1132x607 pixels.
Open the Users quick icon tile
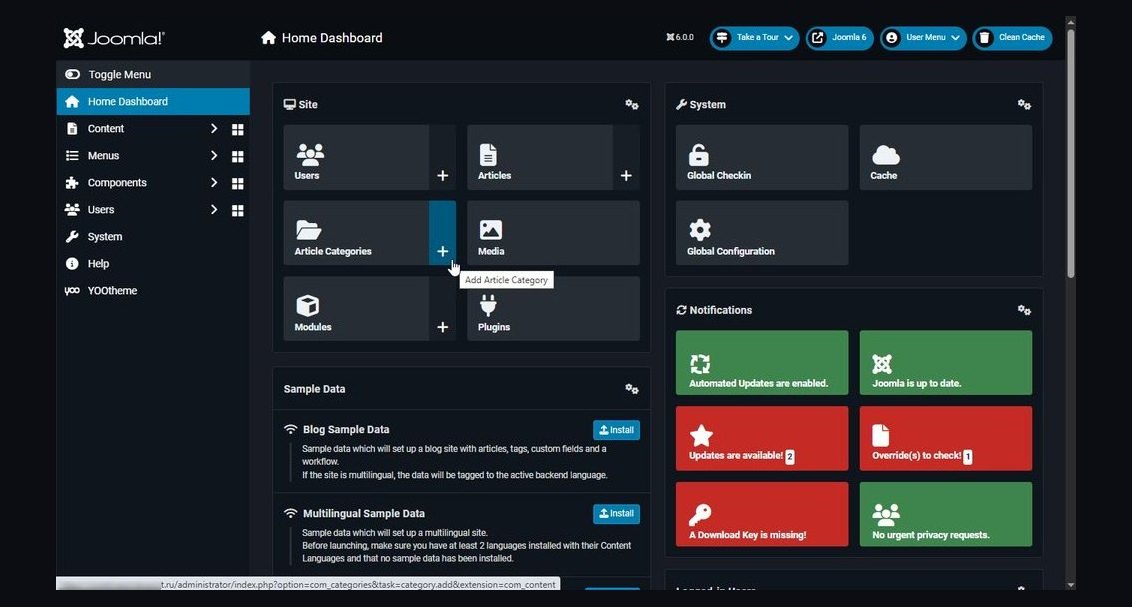pyautogui.click(x=356, y=157)
